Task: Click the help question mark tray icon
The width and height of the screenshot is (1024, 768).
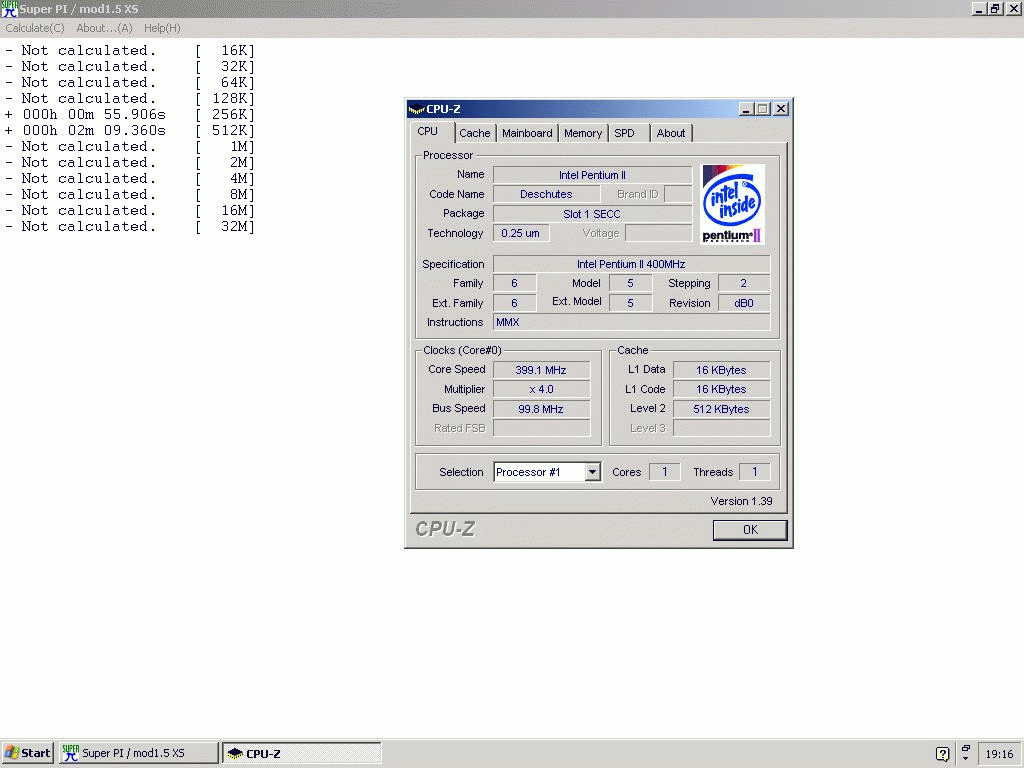Action: (942, 754)
